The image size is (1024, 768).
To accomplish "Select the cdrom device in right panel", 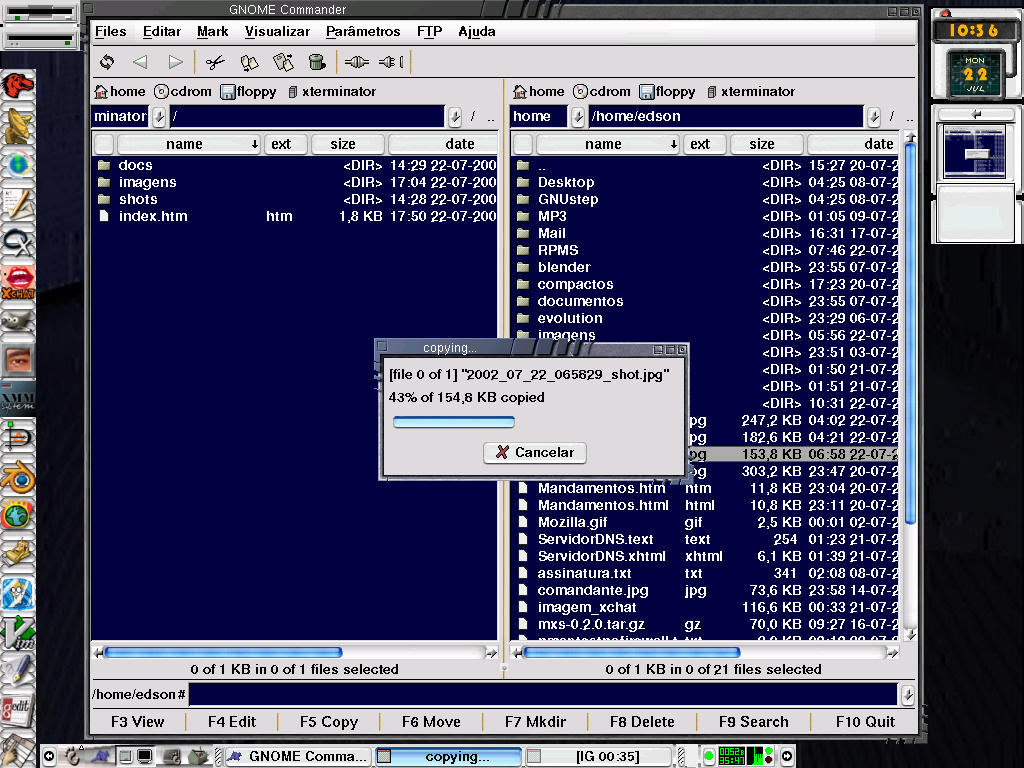I will pyautogui.click(x=602, y=91).
